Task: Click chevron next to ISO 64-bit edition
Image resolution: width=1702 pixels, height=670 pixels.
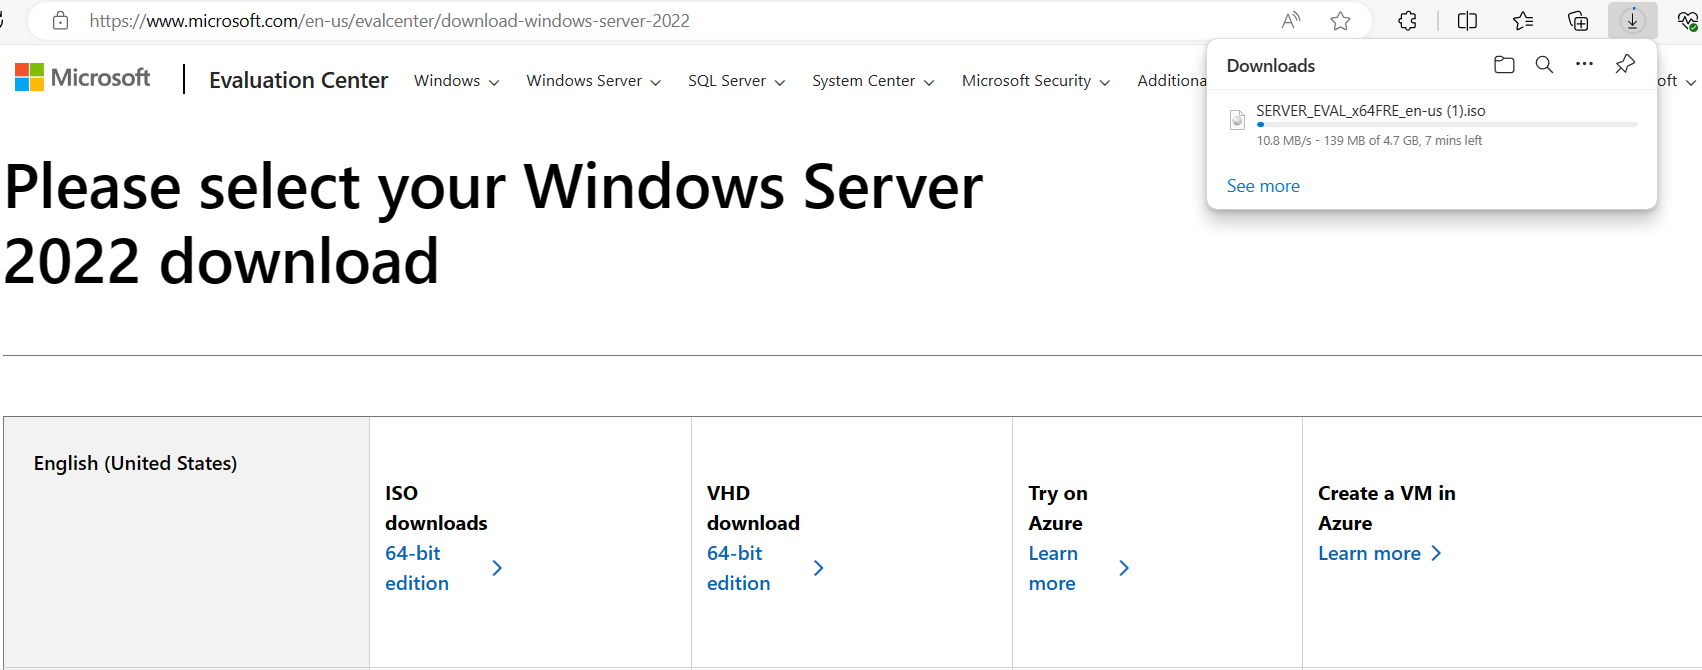Action: [497, 568]
